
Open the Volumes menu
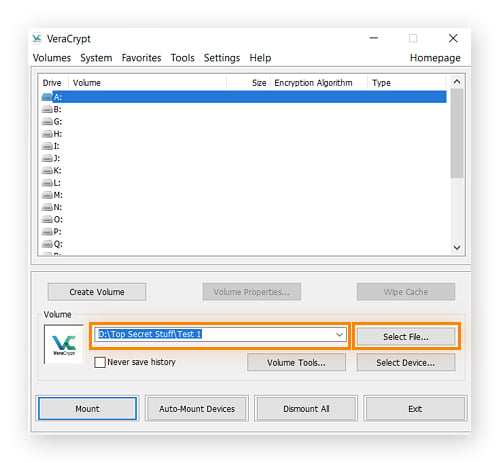coord(52,58)
